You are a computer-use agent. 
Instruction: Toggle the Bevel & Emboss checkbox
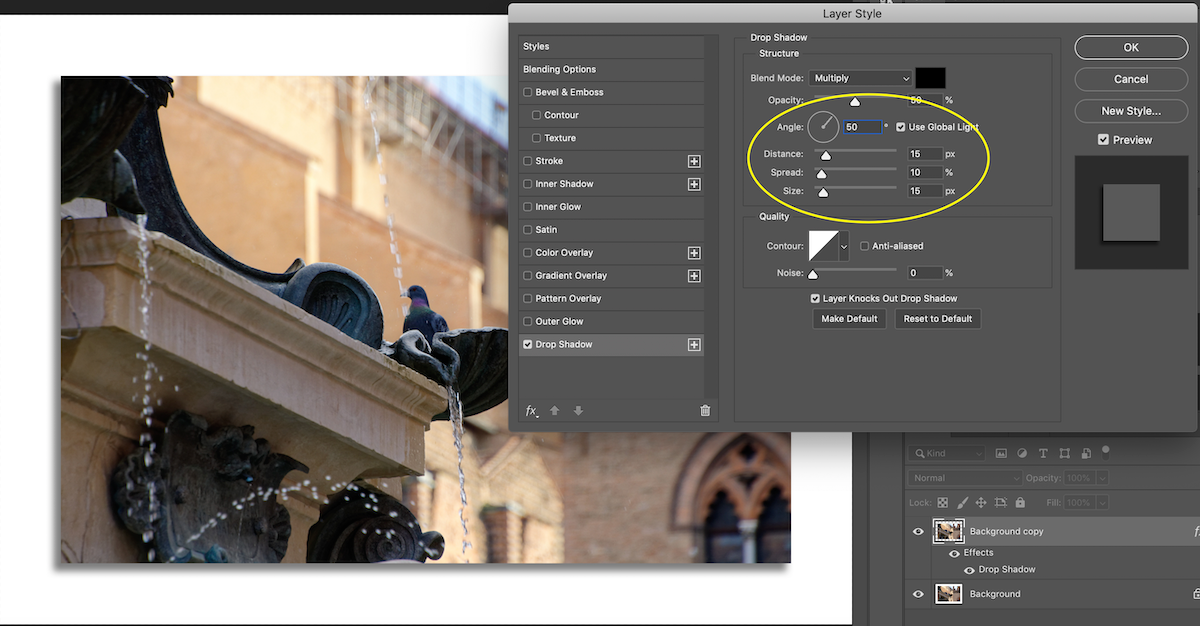(x=528, y=93)
